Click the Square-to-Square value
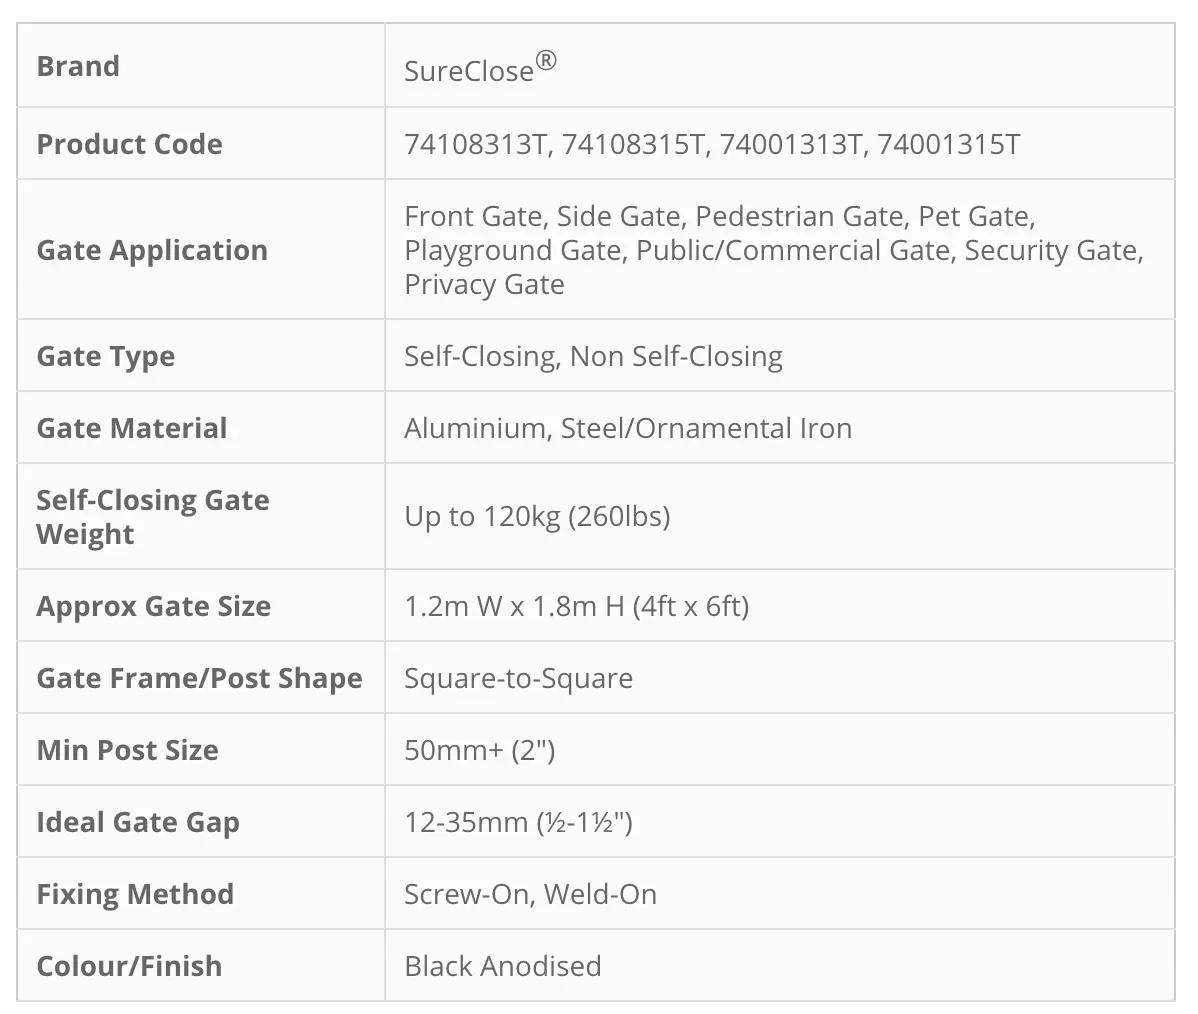This screenshot has width=1198, height=1014. (518, 678)
